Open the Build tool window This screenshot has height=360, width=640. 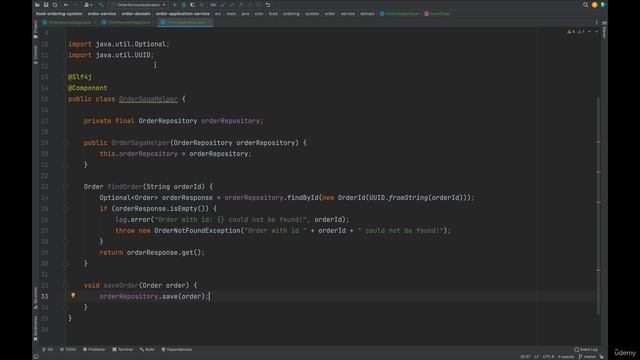(147, 349)
